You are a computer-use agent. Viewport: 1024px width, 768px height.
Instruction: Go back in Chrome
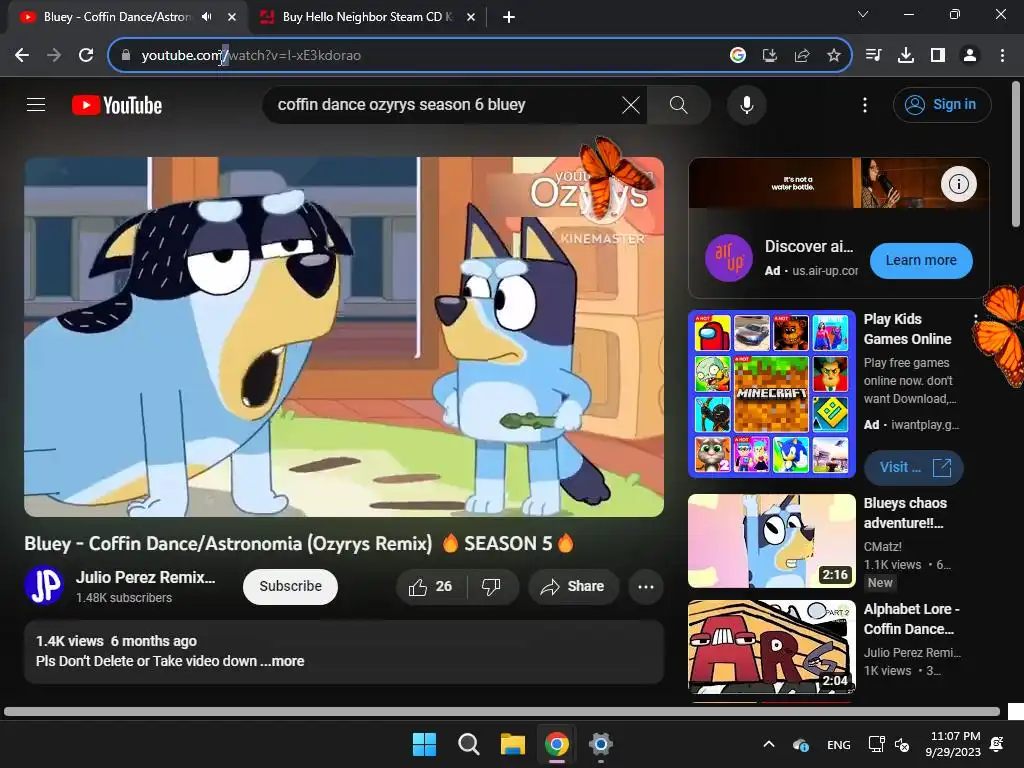click(22, 56)
